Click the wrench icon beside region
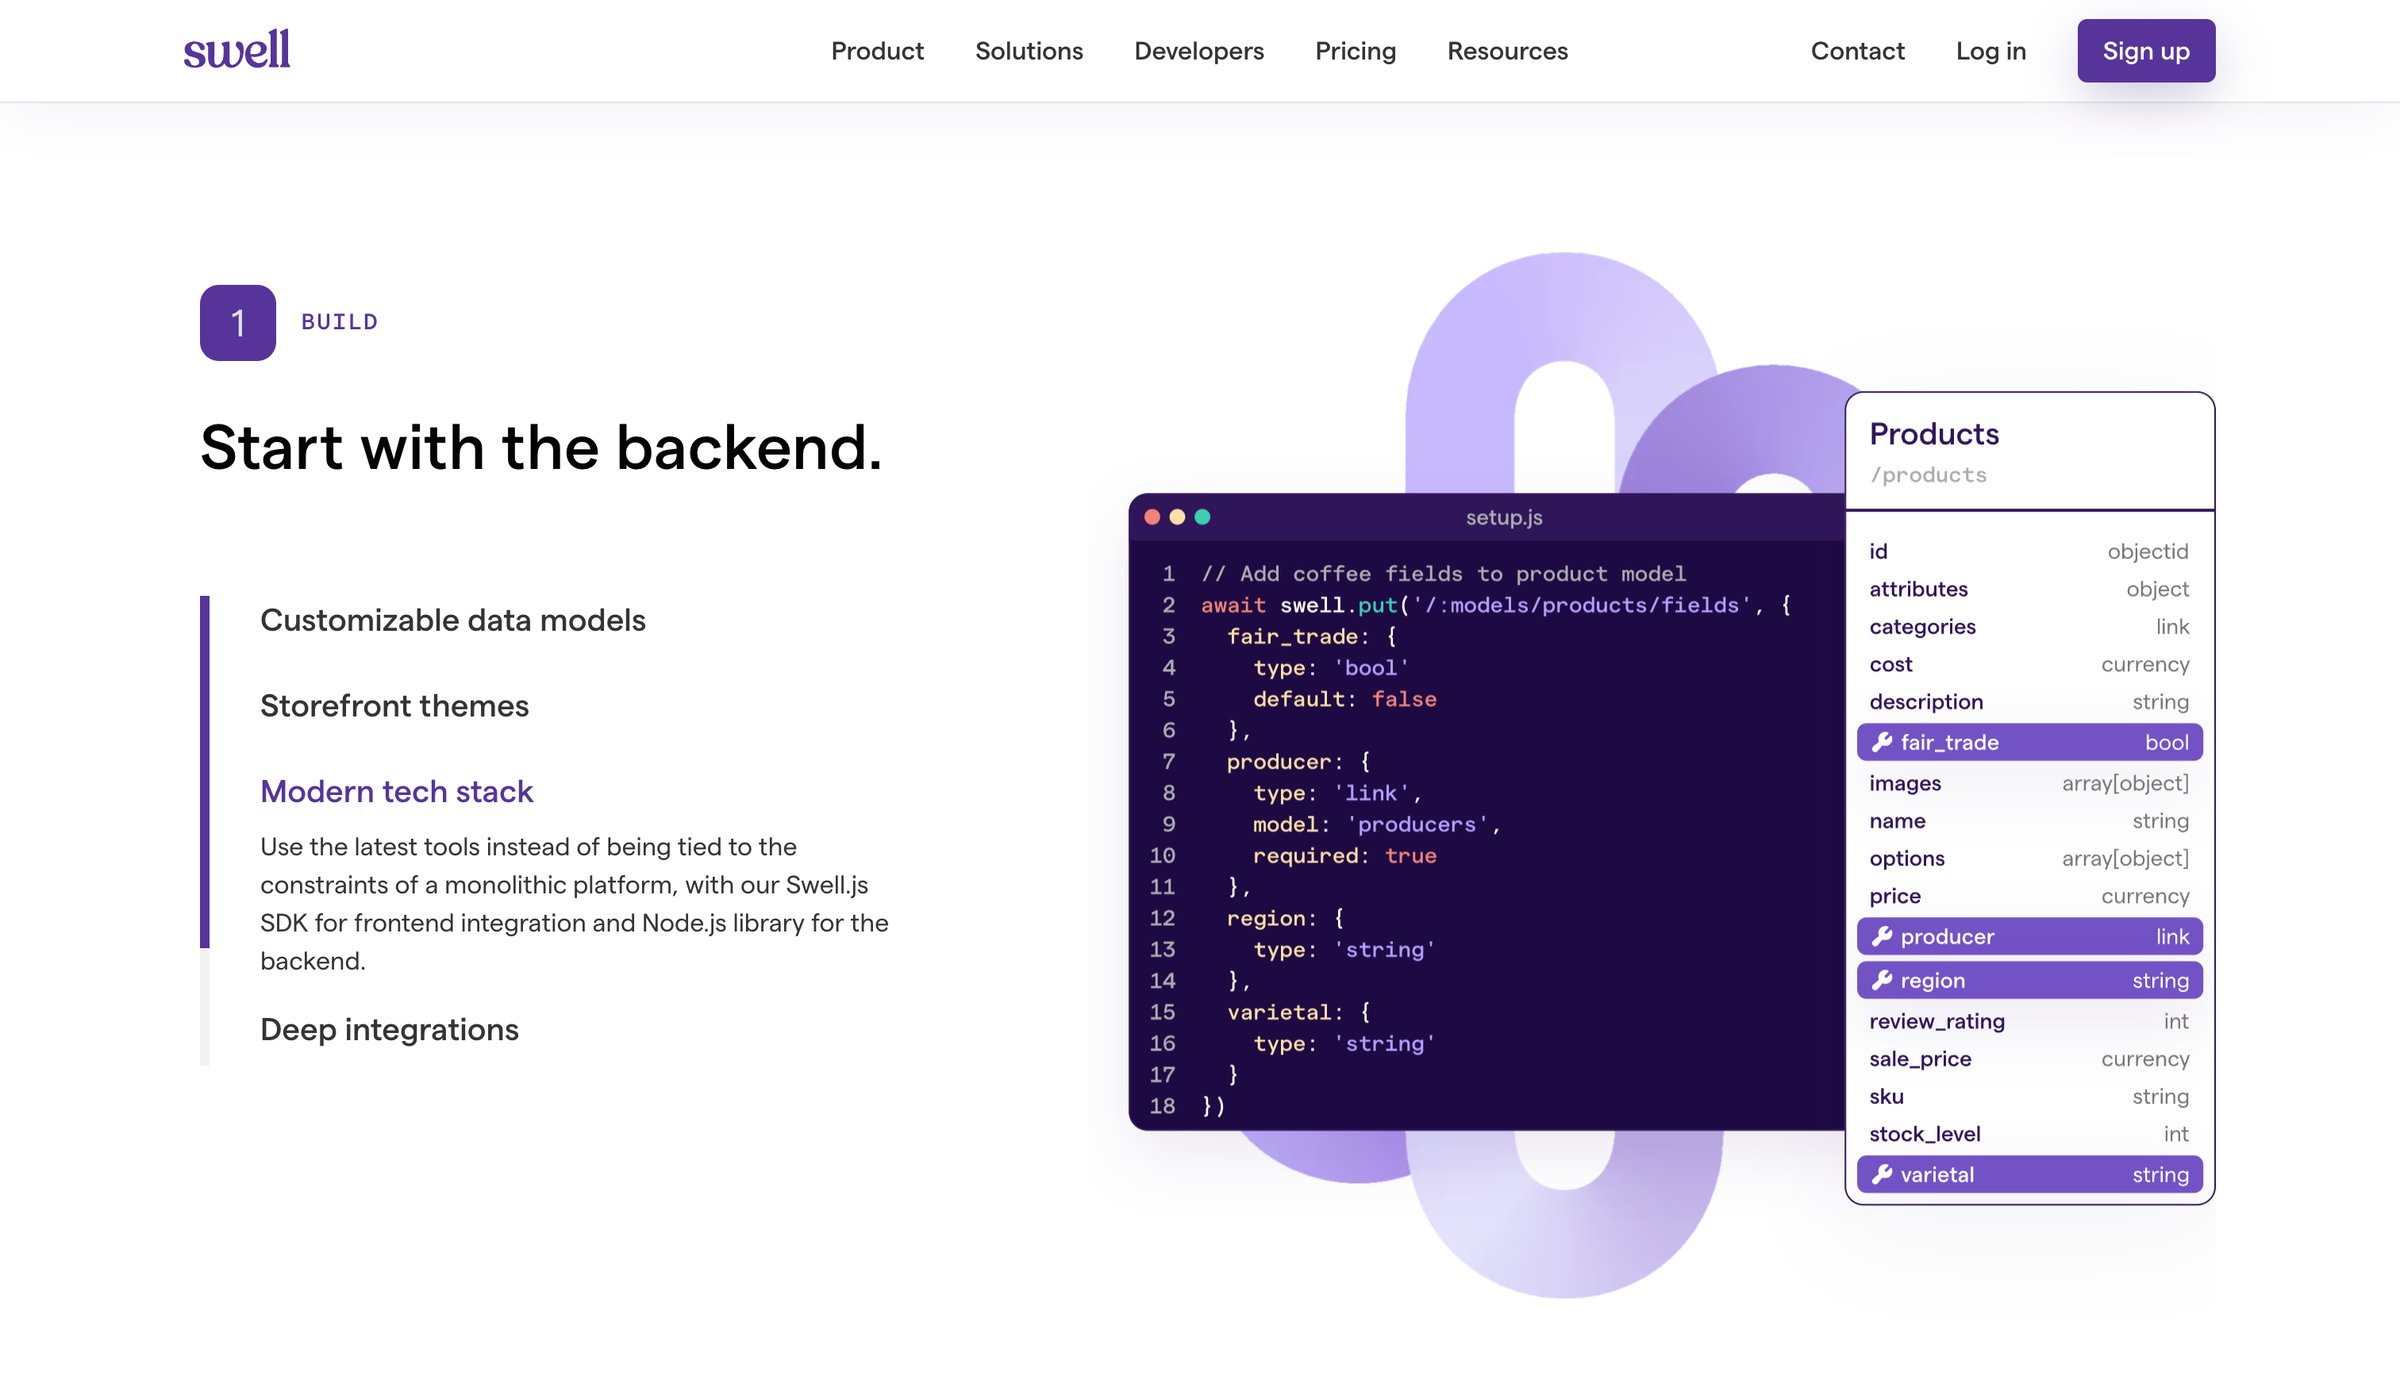Image resolution: width=2400 pixels, height=1379 pixels. (1882, 980)
